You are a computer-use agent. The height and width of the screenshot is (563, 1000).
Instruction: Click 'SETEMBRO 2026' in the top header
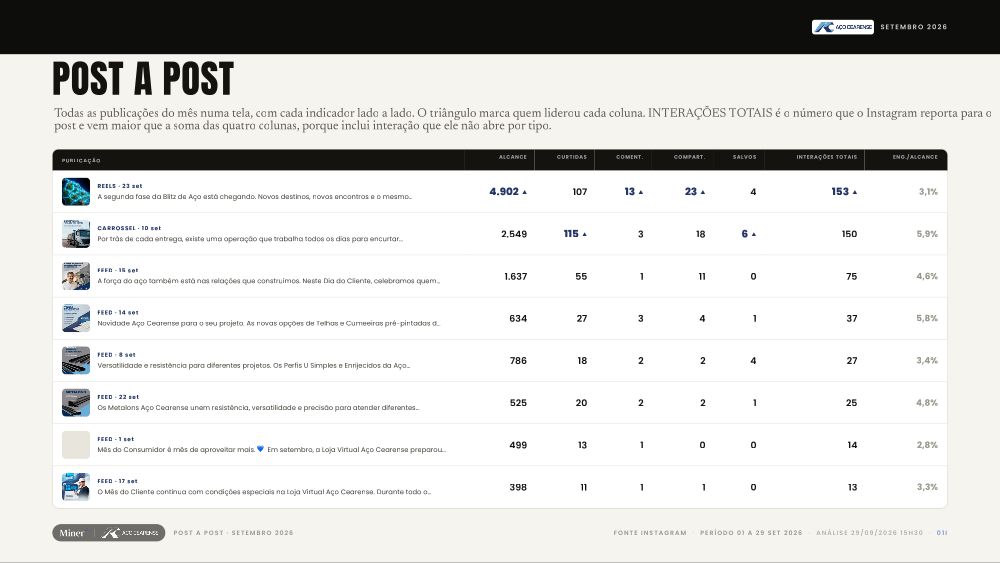tap(913, 27)
